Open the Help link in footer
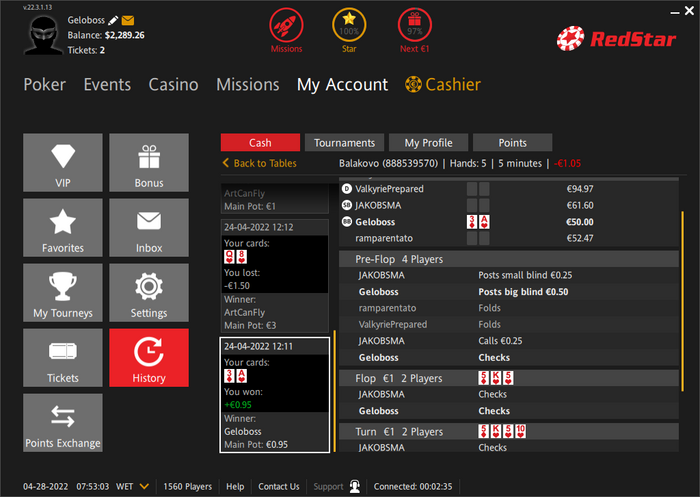The width and height of the screenshot is (700, 497). tap(235, 486)
